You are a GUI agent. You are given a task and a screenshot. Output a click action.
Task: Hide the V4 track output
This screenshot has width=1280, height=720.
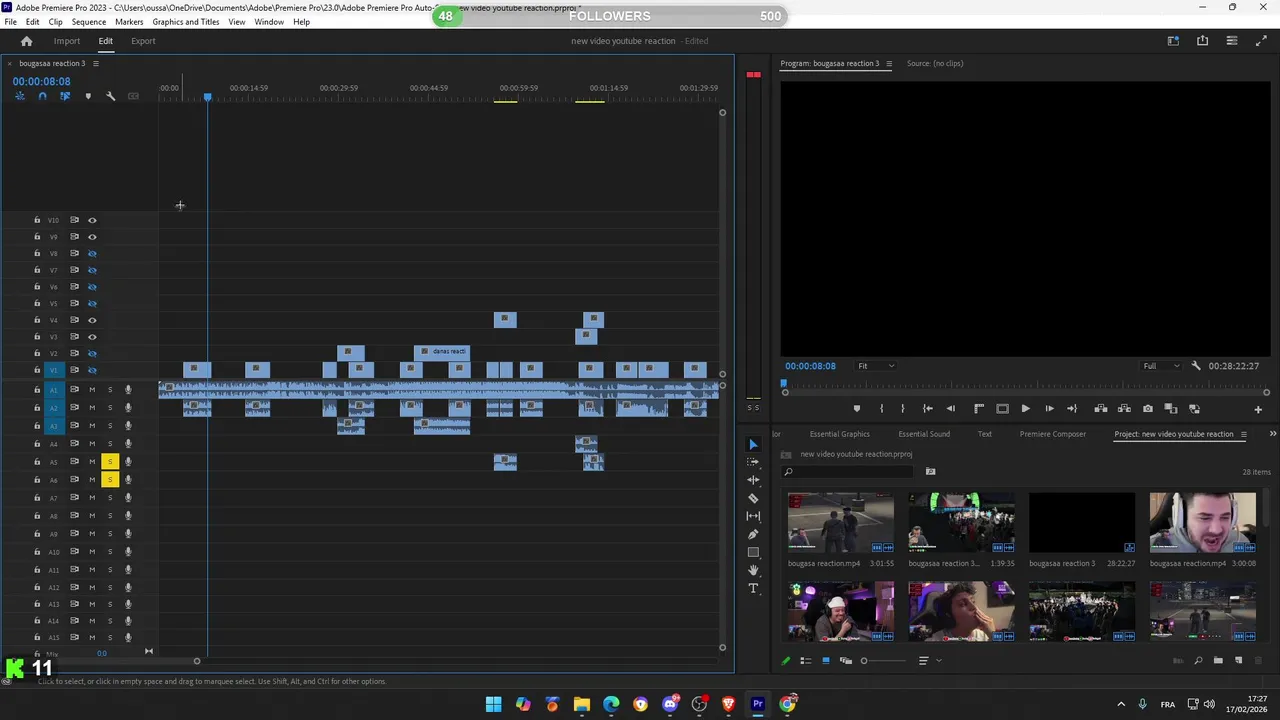[x=92, y=320]
